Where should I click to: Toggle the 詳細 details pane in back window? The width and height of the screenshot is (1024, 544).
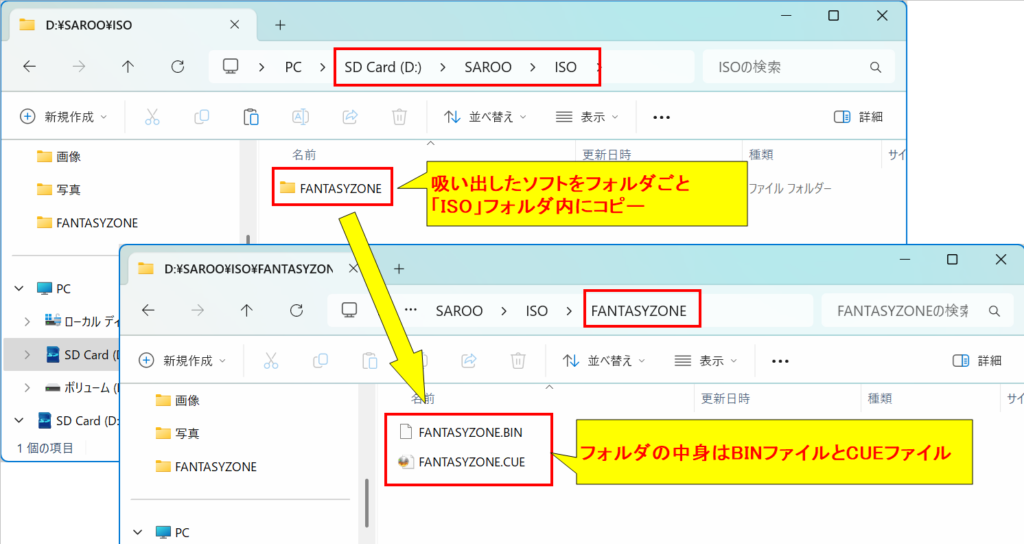(858, 117)
